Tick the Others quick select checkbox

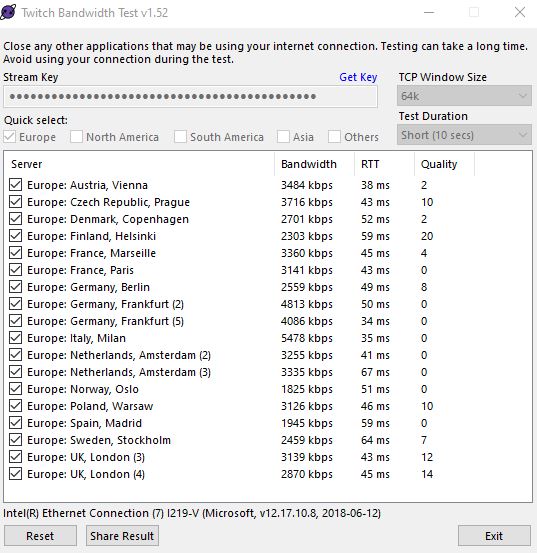[334, 136]
